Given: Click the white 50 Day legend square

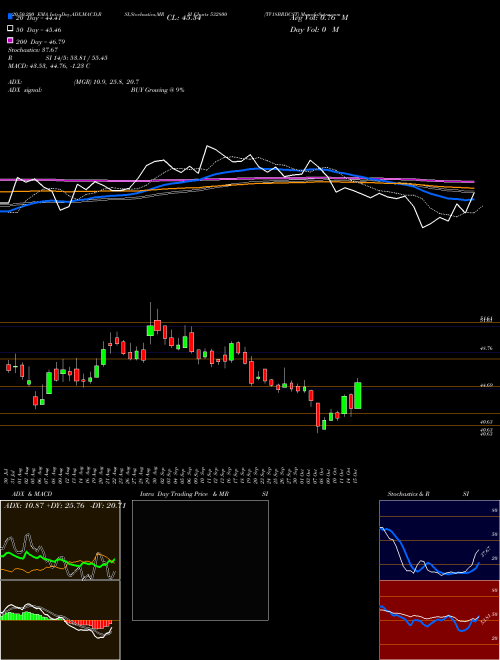Looking at the screenshot, I should click(10, 29).
